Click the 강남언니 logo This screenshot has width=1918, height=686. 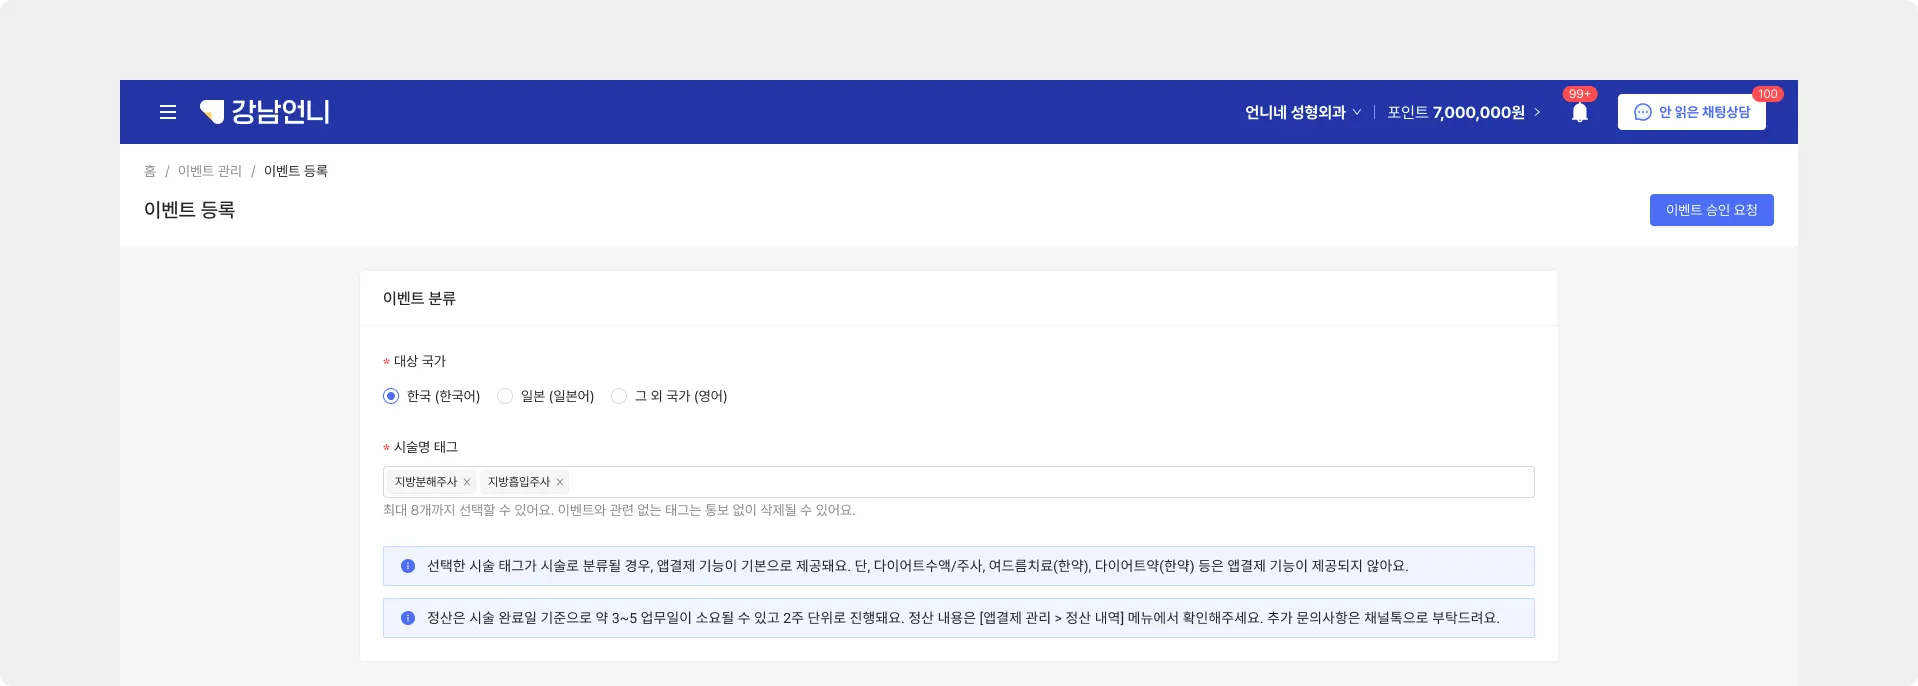[265, 111]
